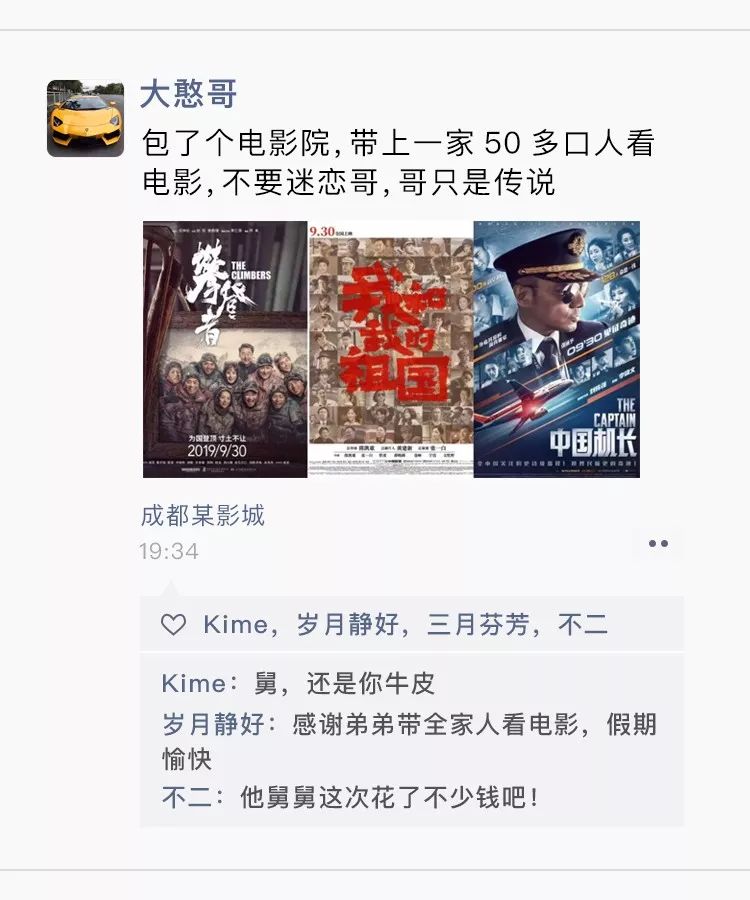Tap the two-dot comment menu button
This screenshot has width=750, height=900.
pyautogui.click(x=658, y=544)
